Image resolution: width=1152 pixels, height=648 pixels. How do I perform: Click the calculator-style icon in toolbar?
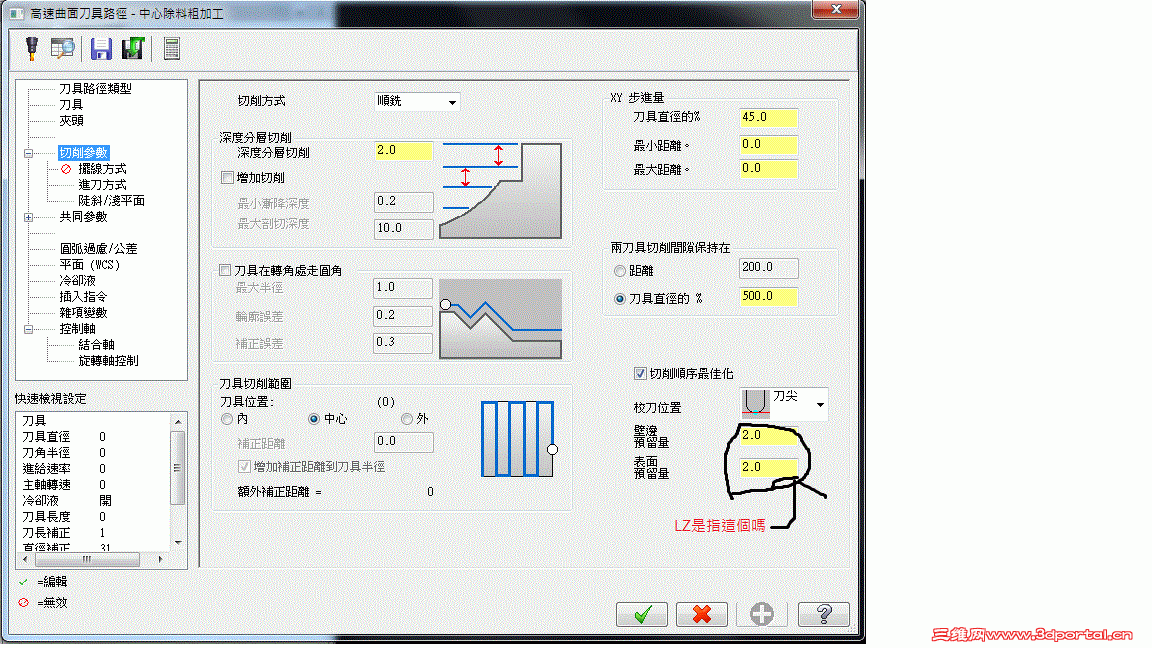tap(171, 48)
